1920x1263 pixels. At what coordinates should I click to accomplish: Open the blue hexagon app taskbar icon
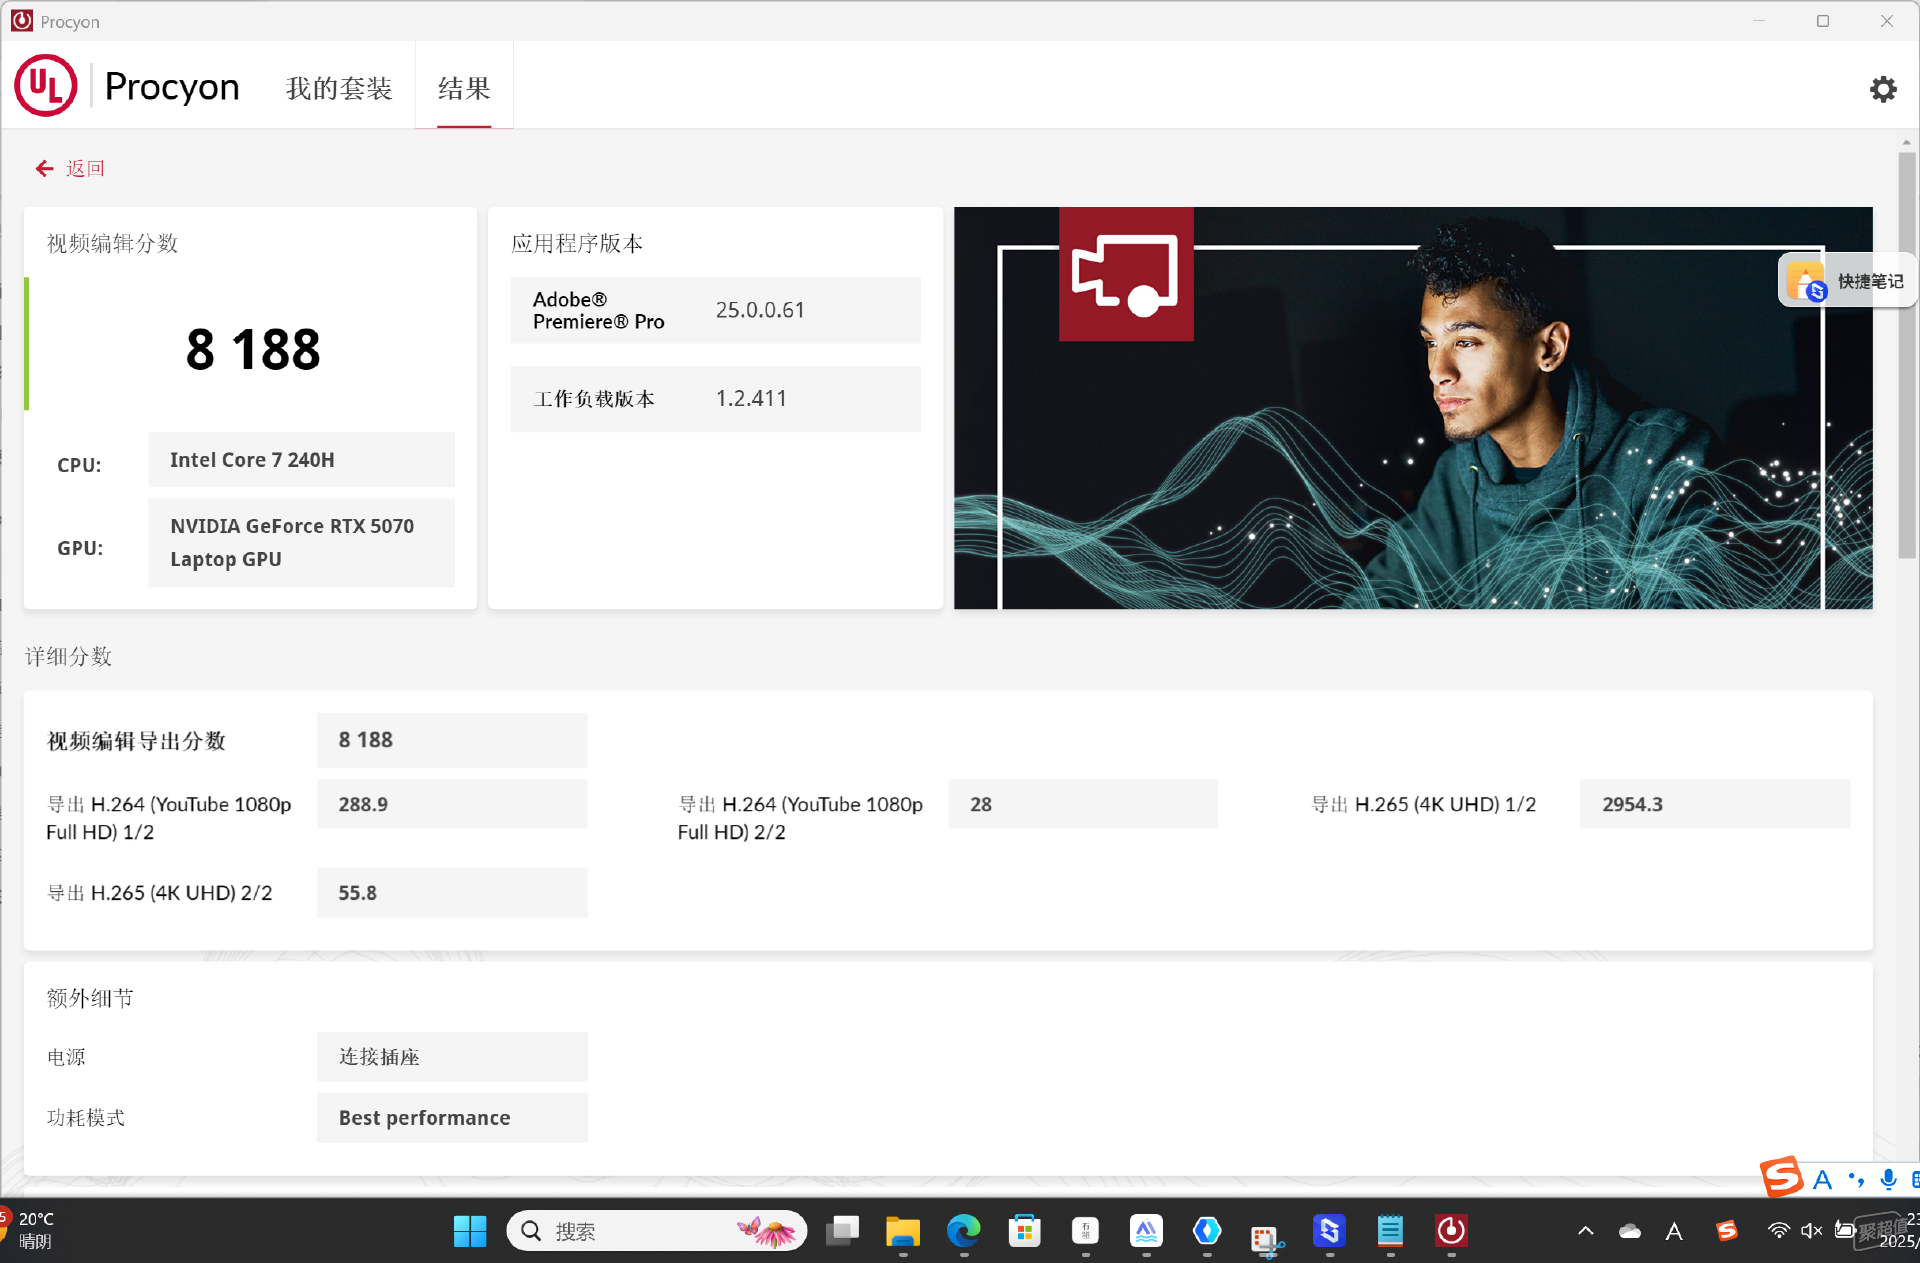1207,1231
